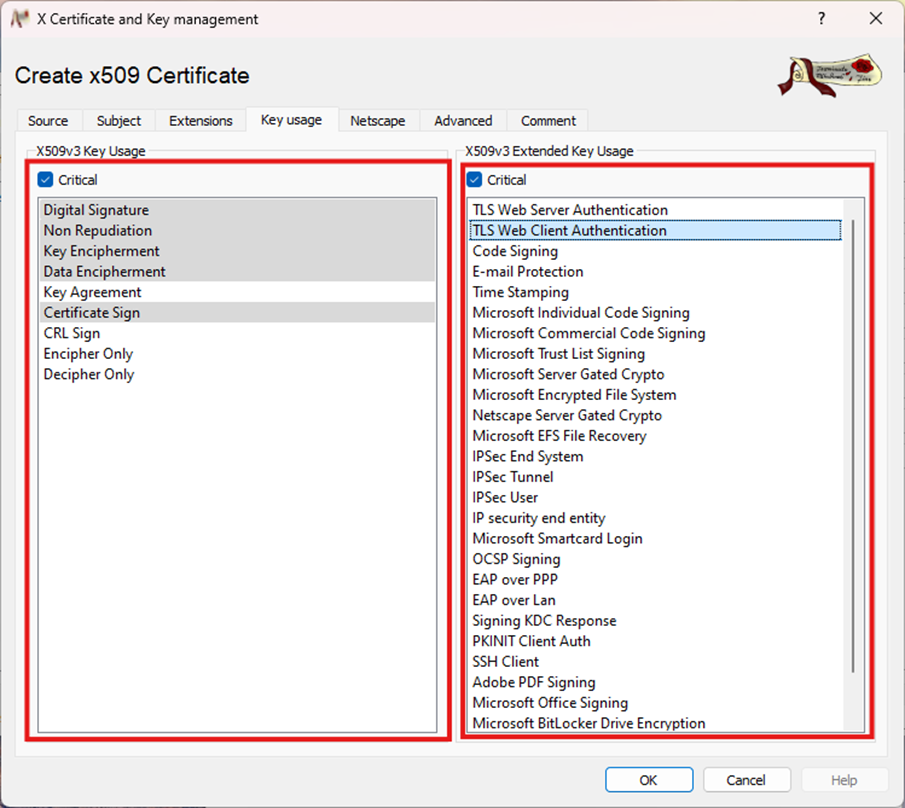Select Key Agreement in key usage list

(x=92, y=292)
